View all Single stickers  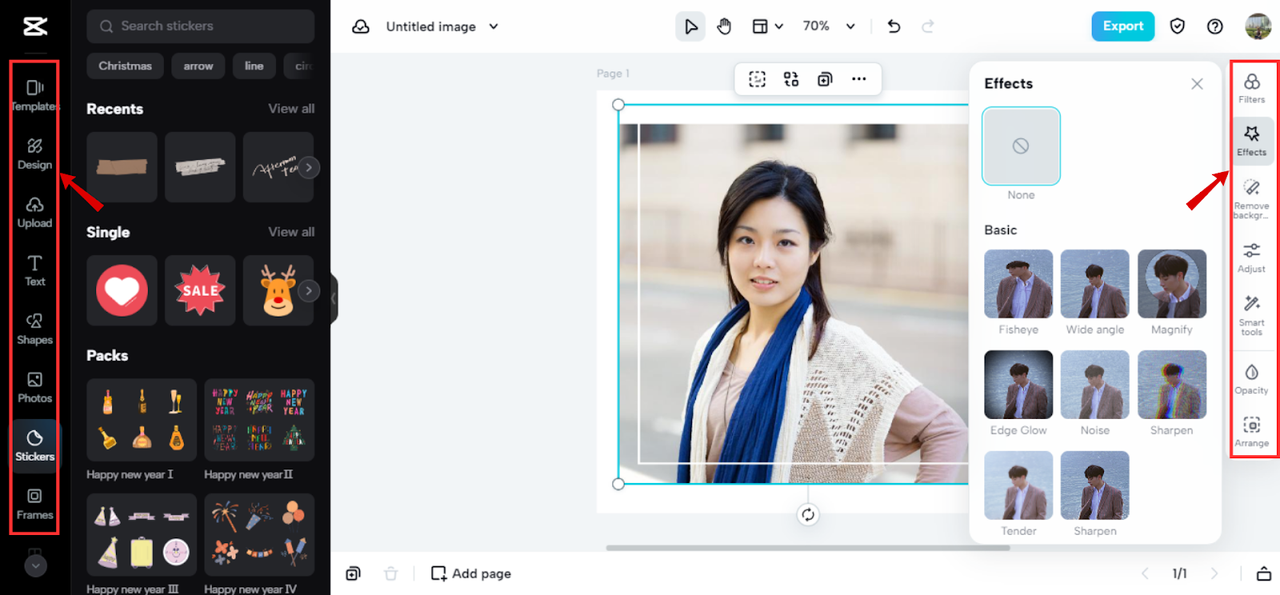(291, 231)
